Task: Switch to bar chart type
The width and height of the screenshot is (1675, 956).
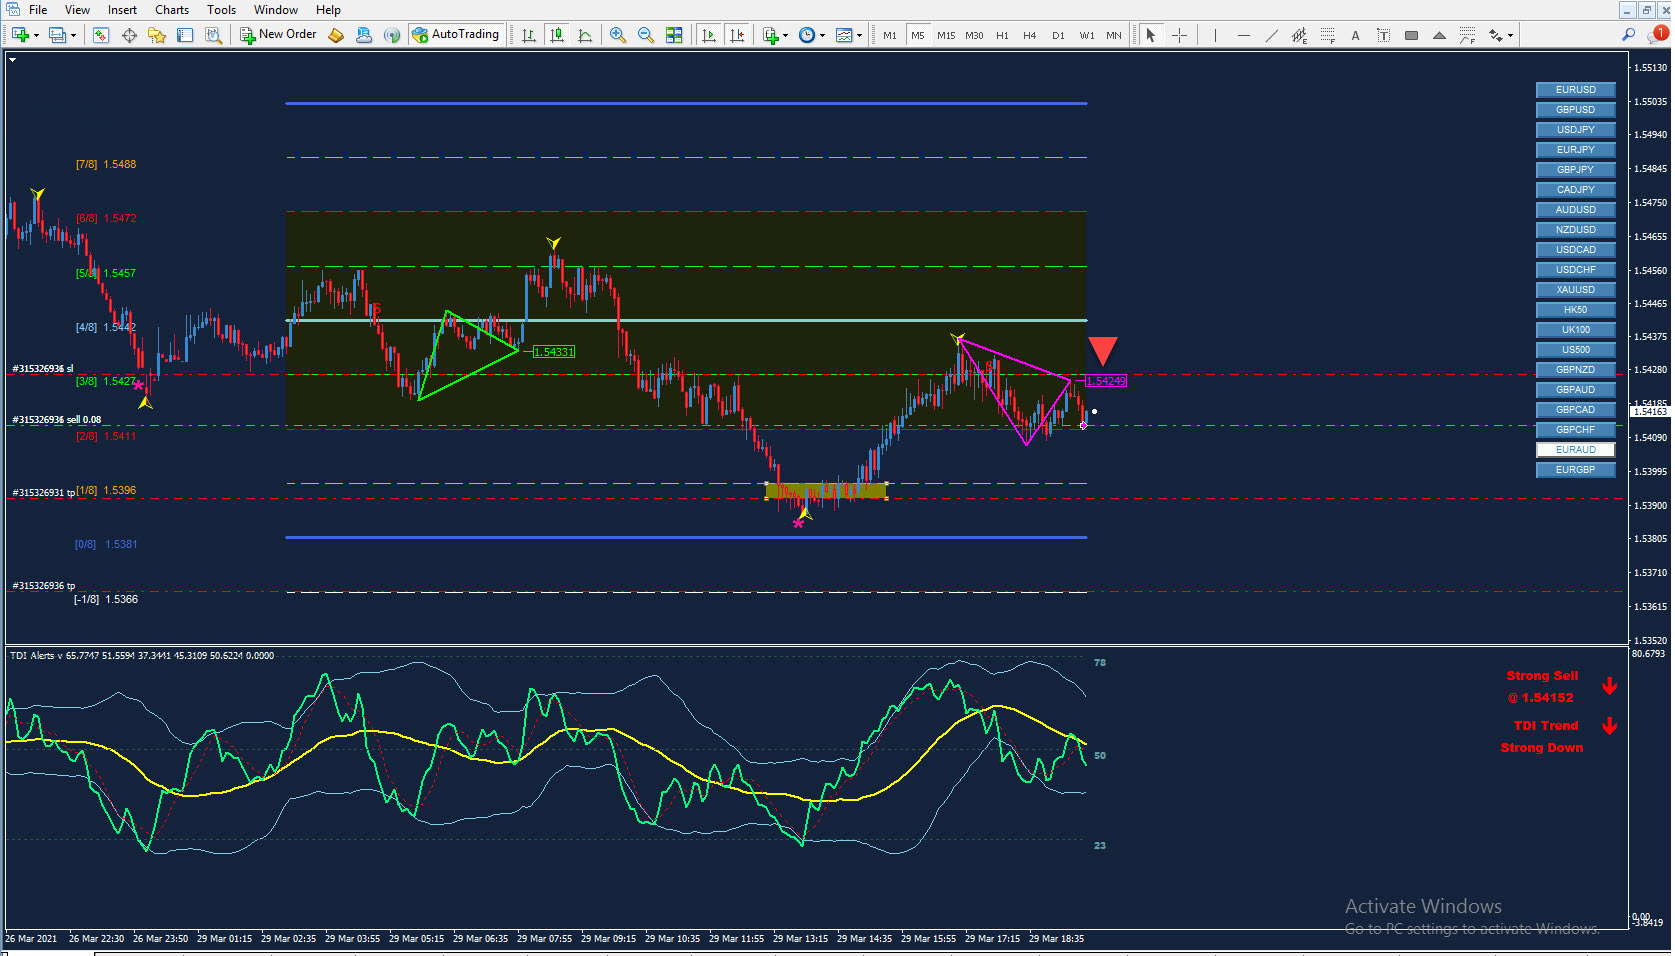Action: (529, 35)
